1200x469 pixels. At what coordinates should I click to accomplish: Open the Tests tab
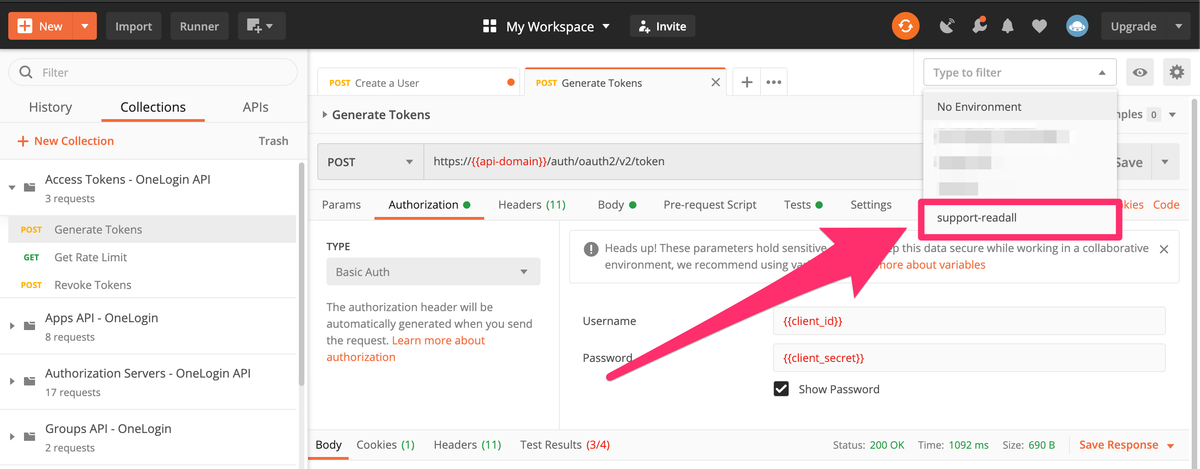tap(803, 205)
